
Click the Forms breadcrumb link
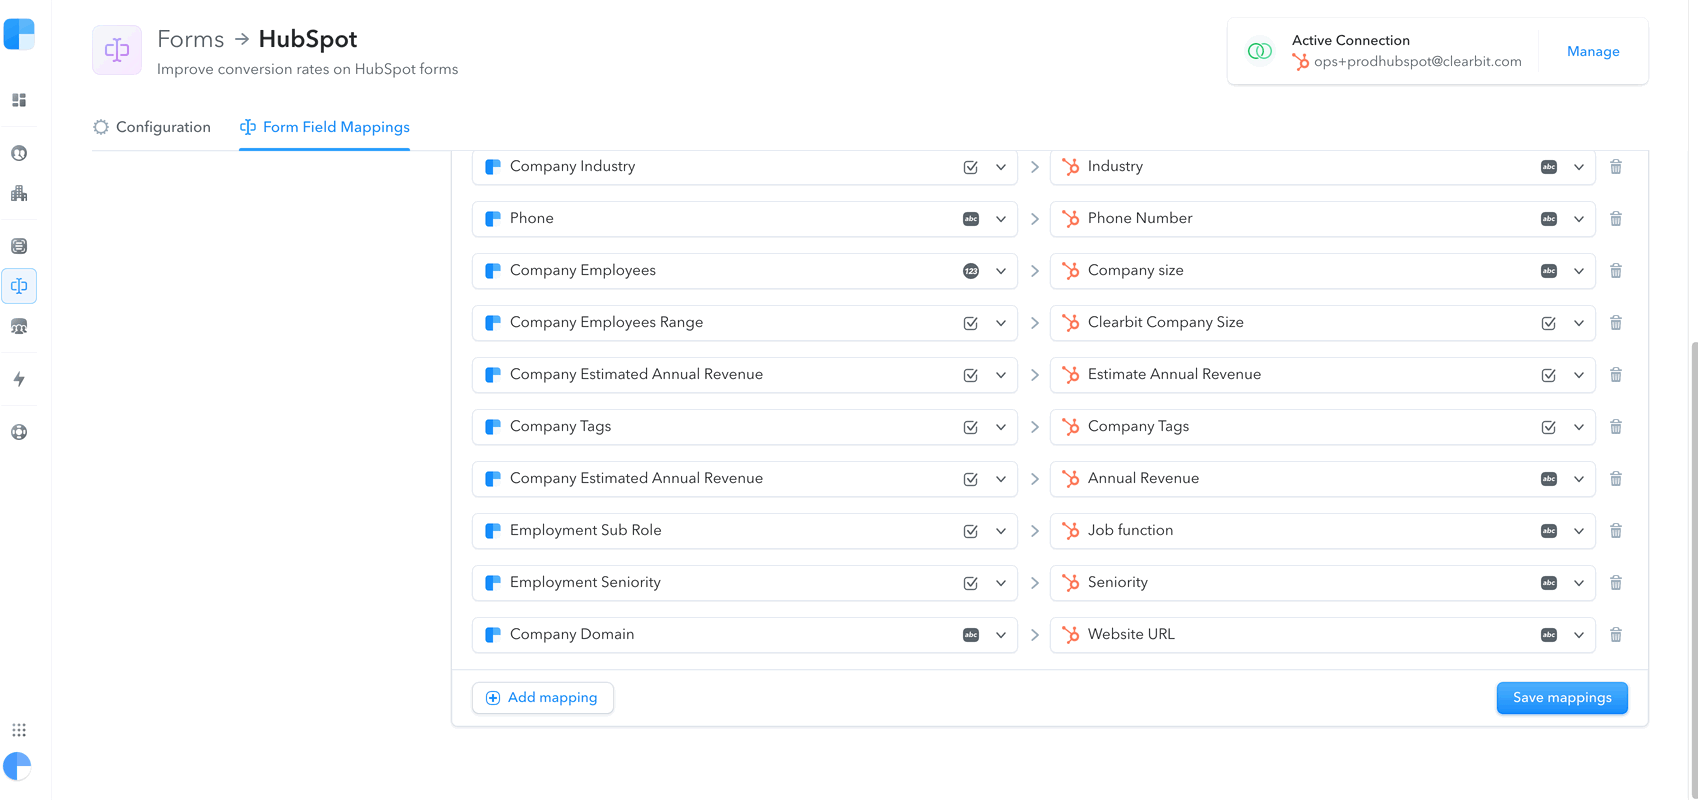[191, 39]
